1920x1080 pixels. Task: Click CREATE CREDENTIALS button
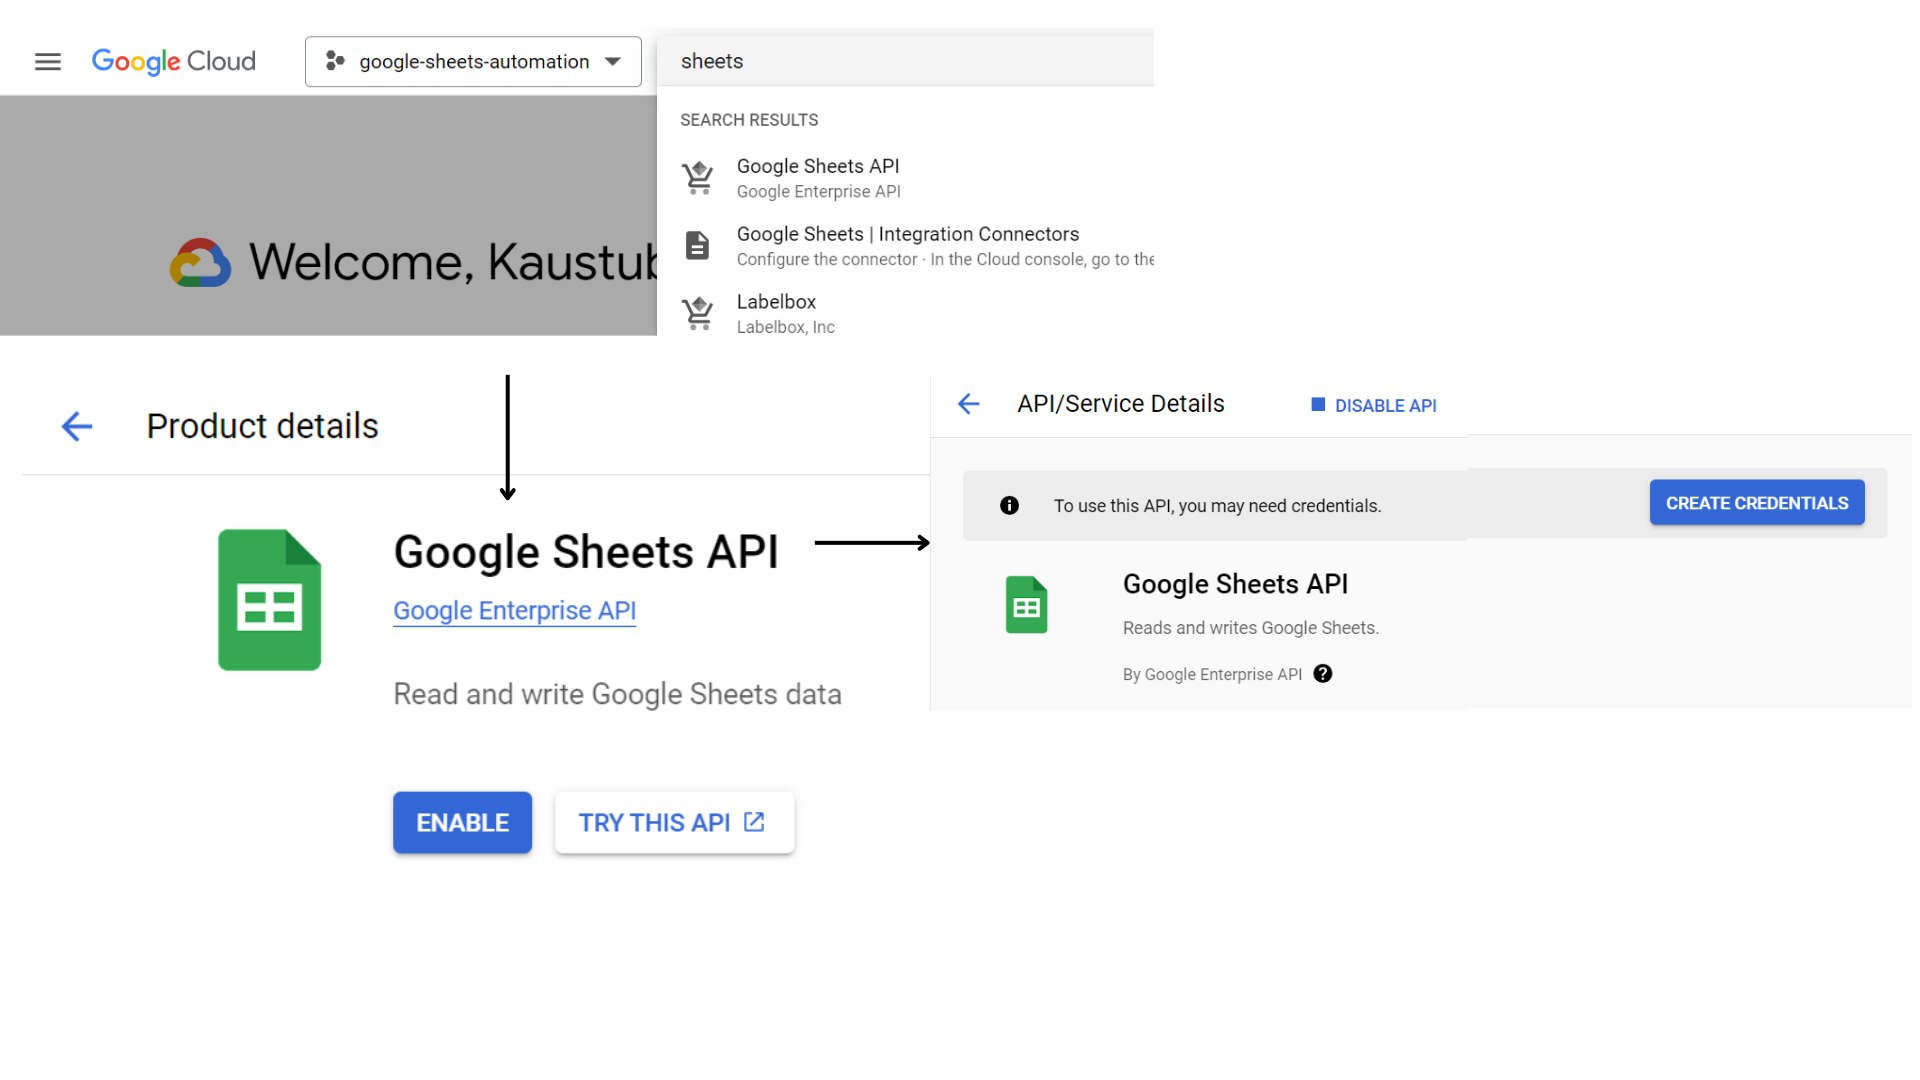click(x=1757, y=503)
